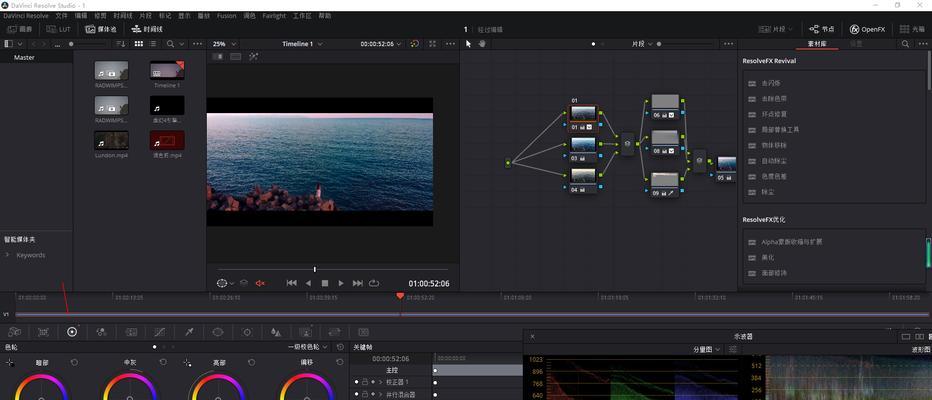Click the media pool search magnifier
This screenshot has height=400, width=932.
point(171,44)
